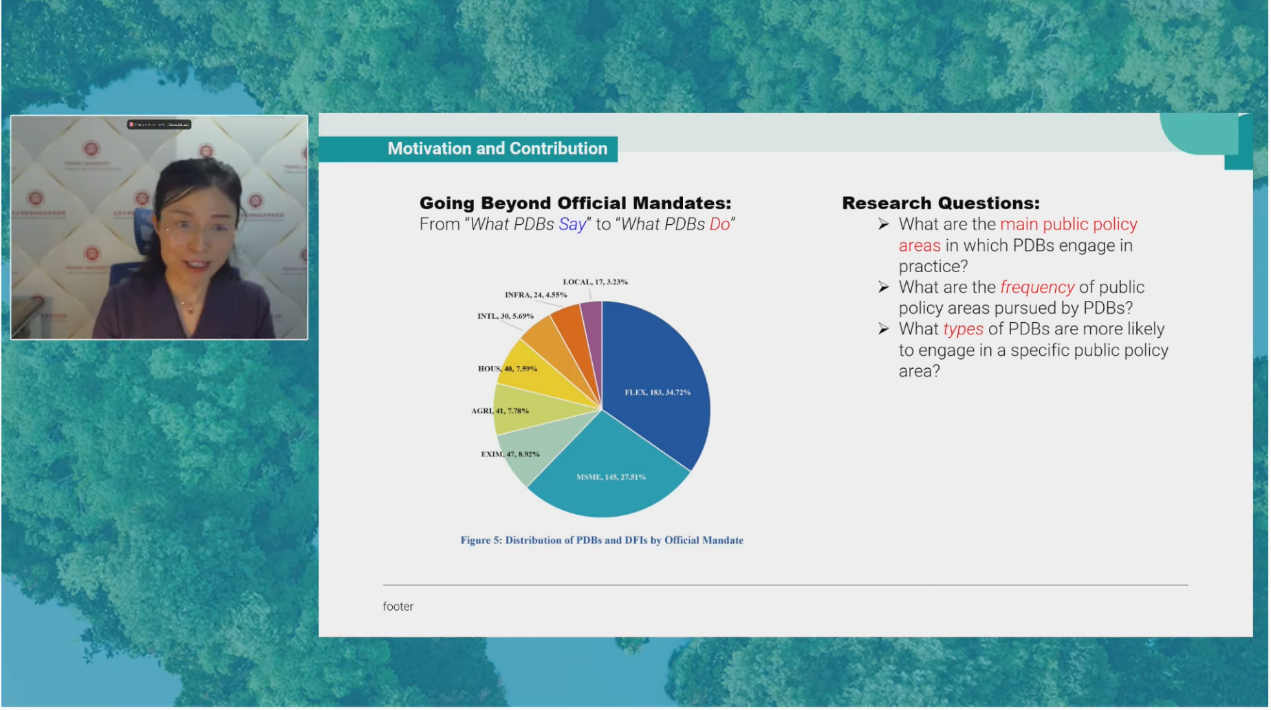Click the 'footer' text on the slide
The height and width of the screenshot is (710, 1271).
398,606
